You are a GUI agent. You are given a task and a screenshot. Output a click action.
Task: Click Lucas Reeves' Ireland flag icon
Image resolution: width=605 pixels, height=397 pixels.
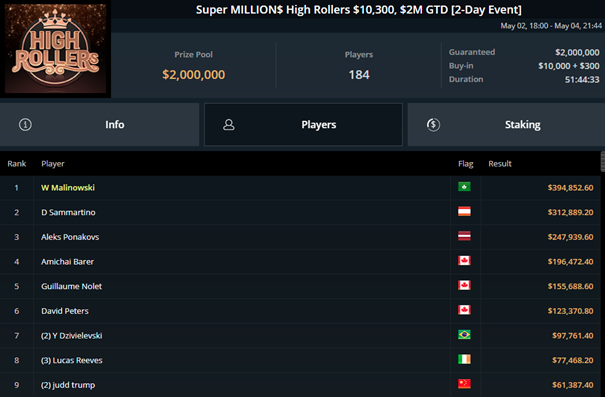464,360
